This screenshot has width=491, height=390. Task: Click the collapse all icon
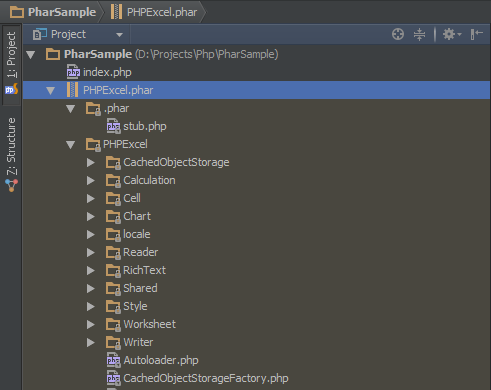(x=419, y=34)
